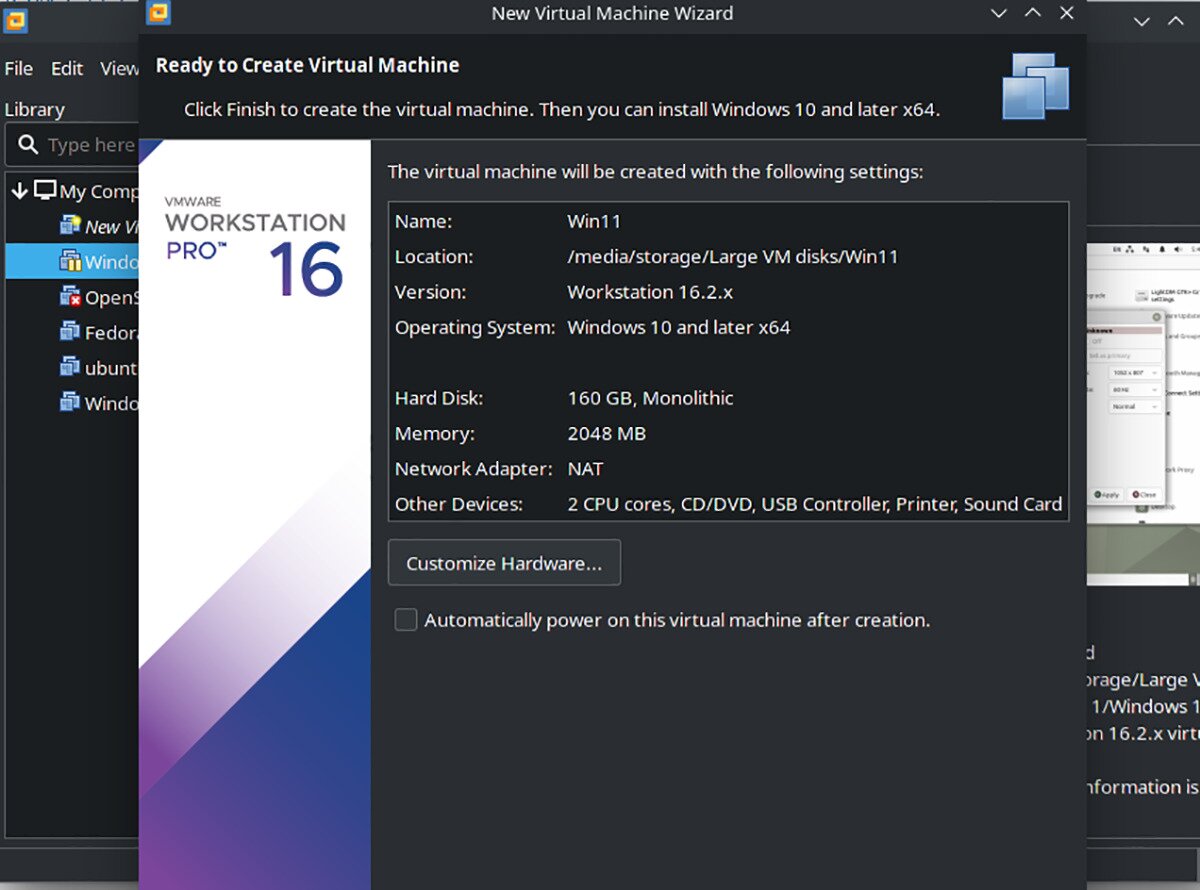Viewport: 1200px width, 890px height.
Task: Open the Edit menu
Action: tap(66, 68)
